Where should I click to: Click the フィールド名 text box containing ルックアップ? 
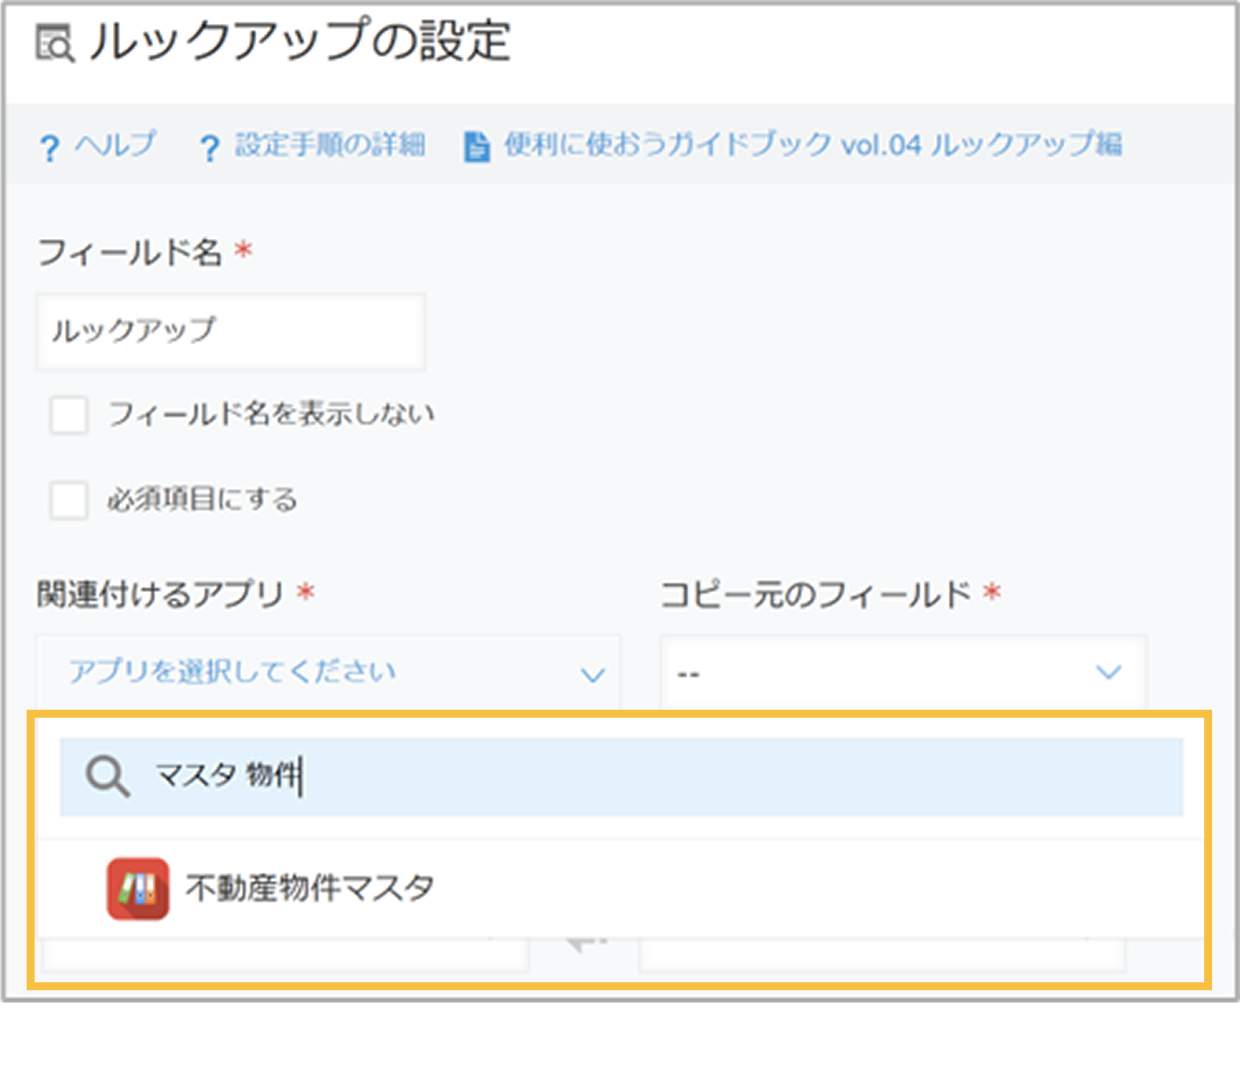tap(231, 331)
